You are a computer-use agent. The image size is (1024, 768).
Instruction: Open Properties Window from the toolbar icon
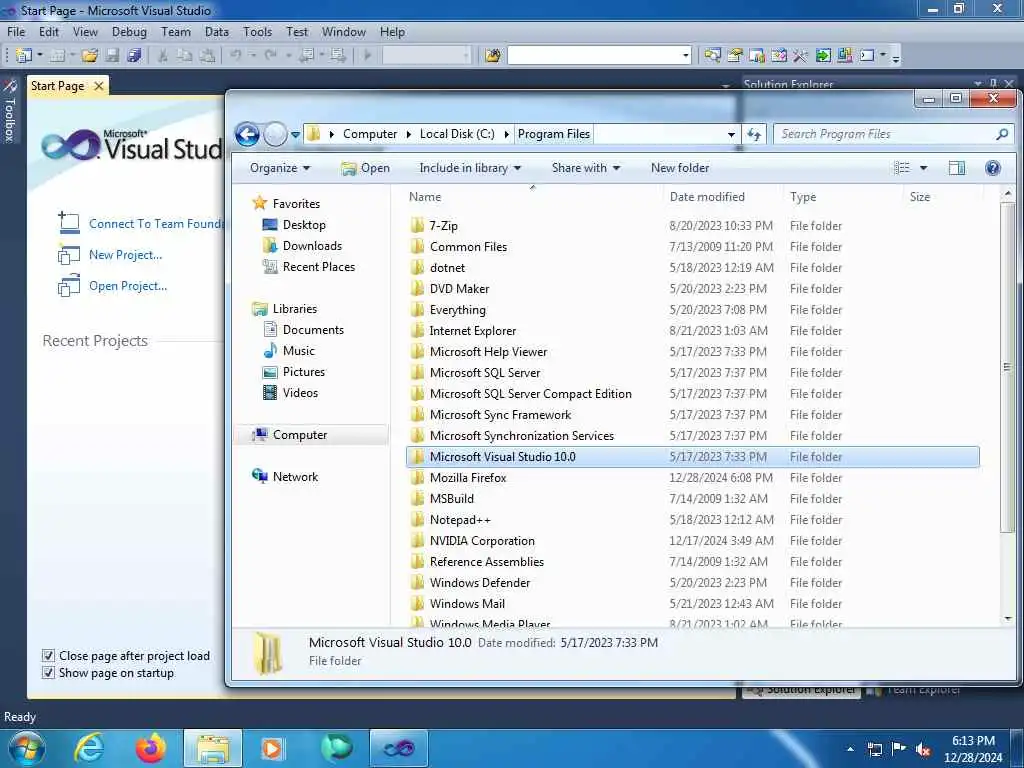[x=735, y=56]
